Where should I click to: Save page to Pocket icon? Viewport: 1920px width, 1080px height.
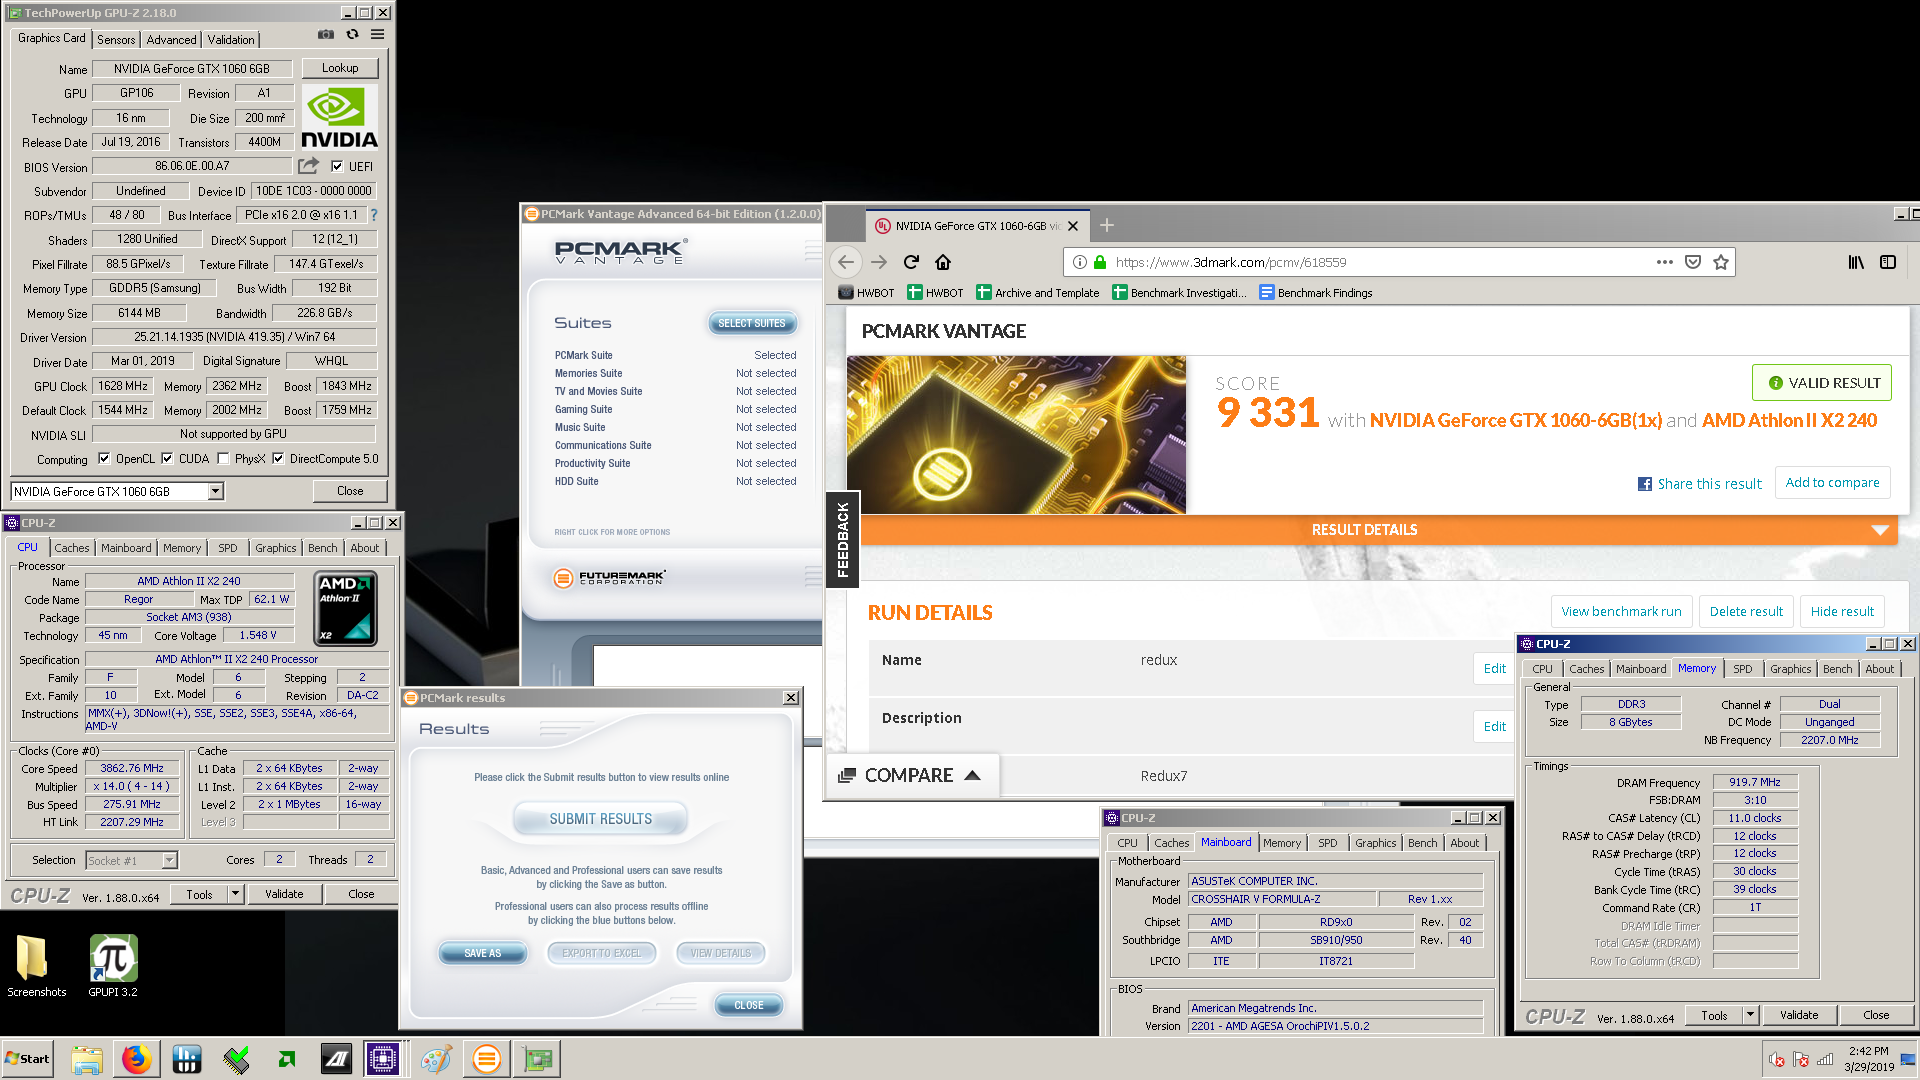[1693, 262]
